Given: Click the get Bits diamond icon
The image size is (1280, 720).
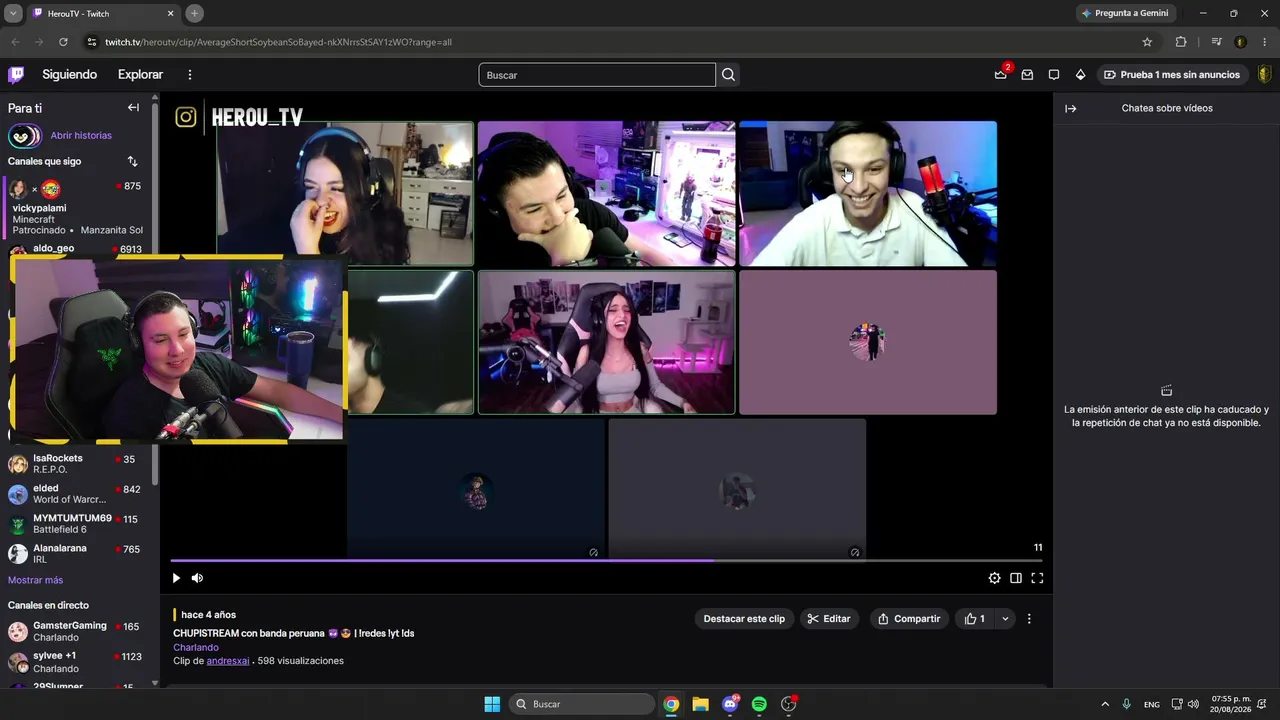Looking at the screenshot, I should pyautogui.click(x=1080, y=75).
